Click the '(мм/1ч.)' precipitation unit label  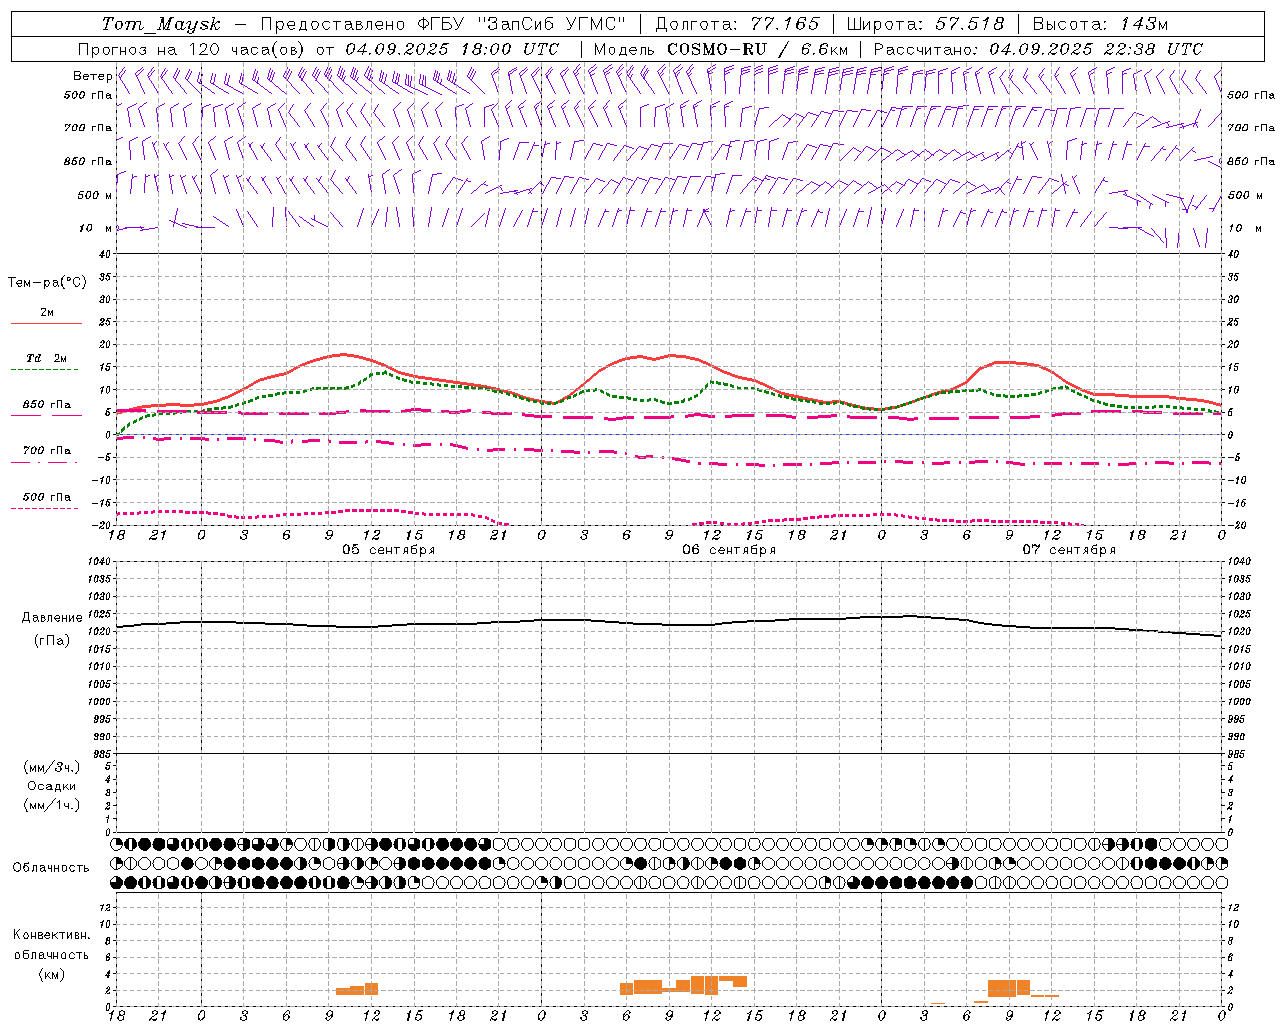pos(52,805)
